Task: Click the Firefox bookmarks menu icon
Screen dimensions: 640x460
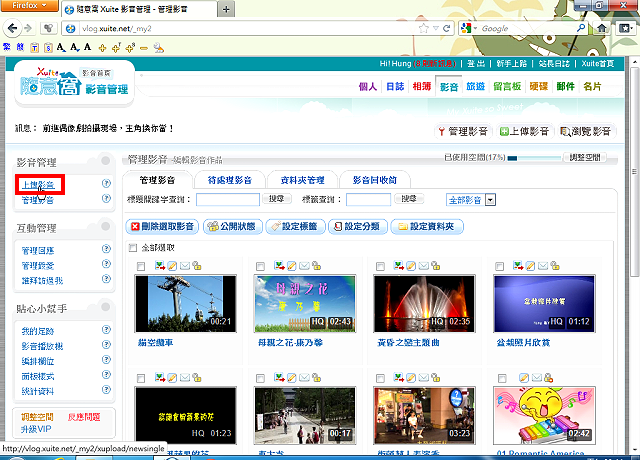Action: (x=625, y=28)
